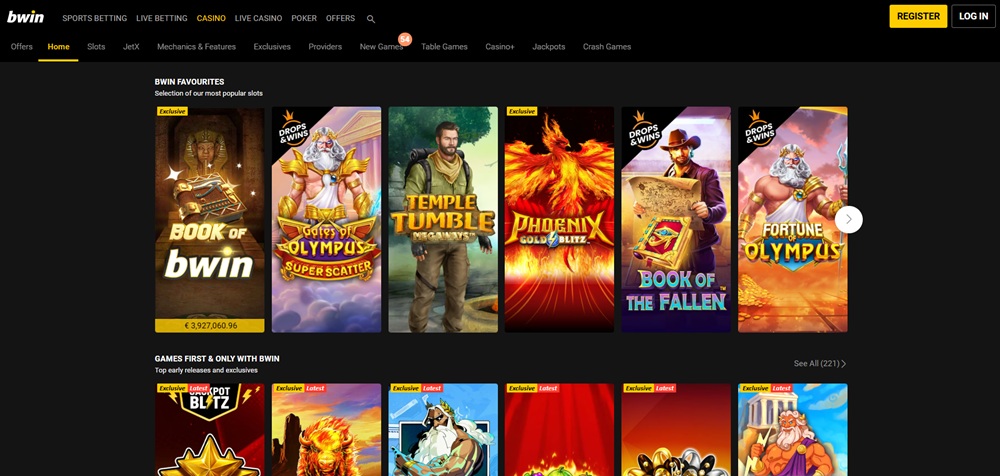Viewport: 1000px width, 476px height.
Task: Launch Phoenix Gold Blitz game
Action: (559, 219)
